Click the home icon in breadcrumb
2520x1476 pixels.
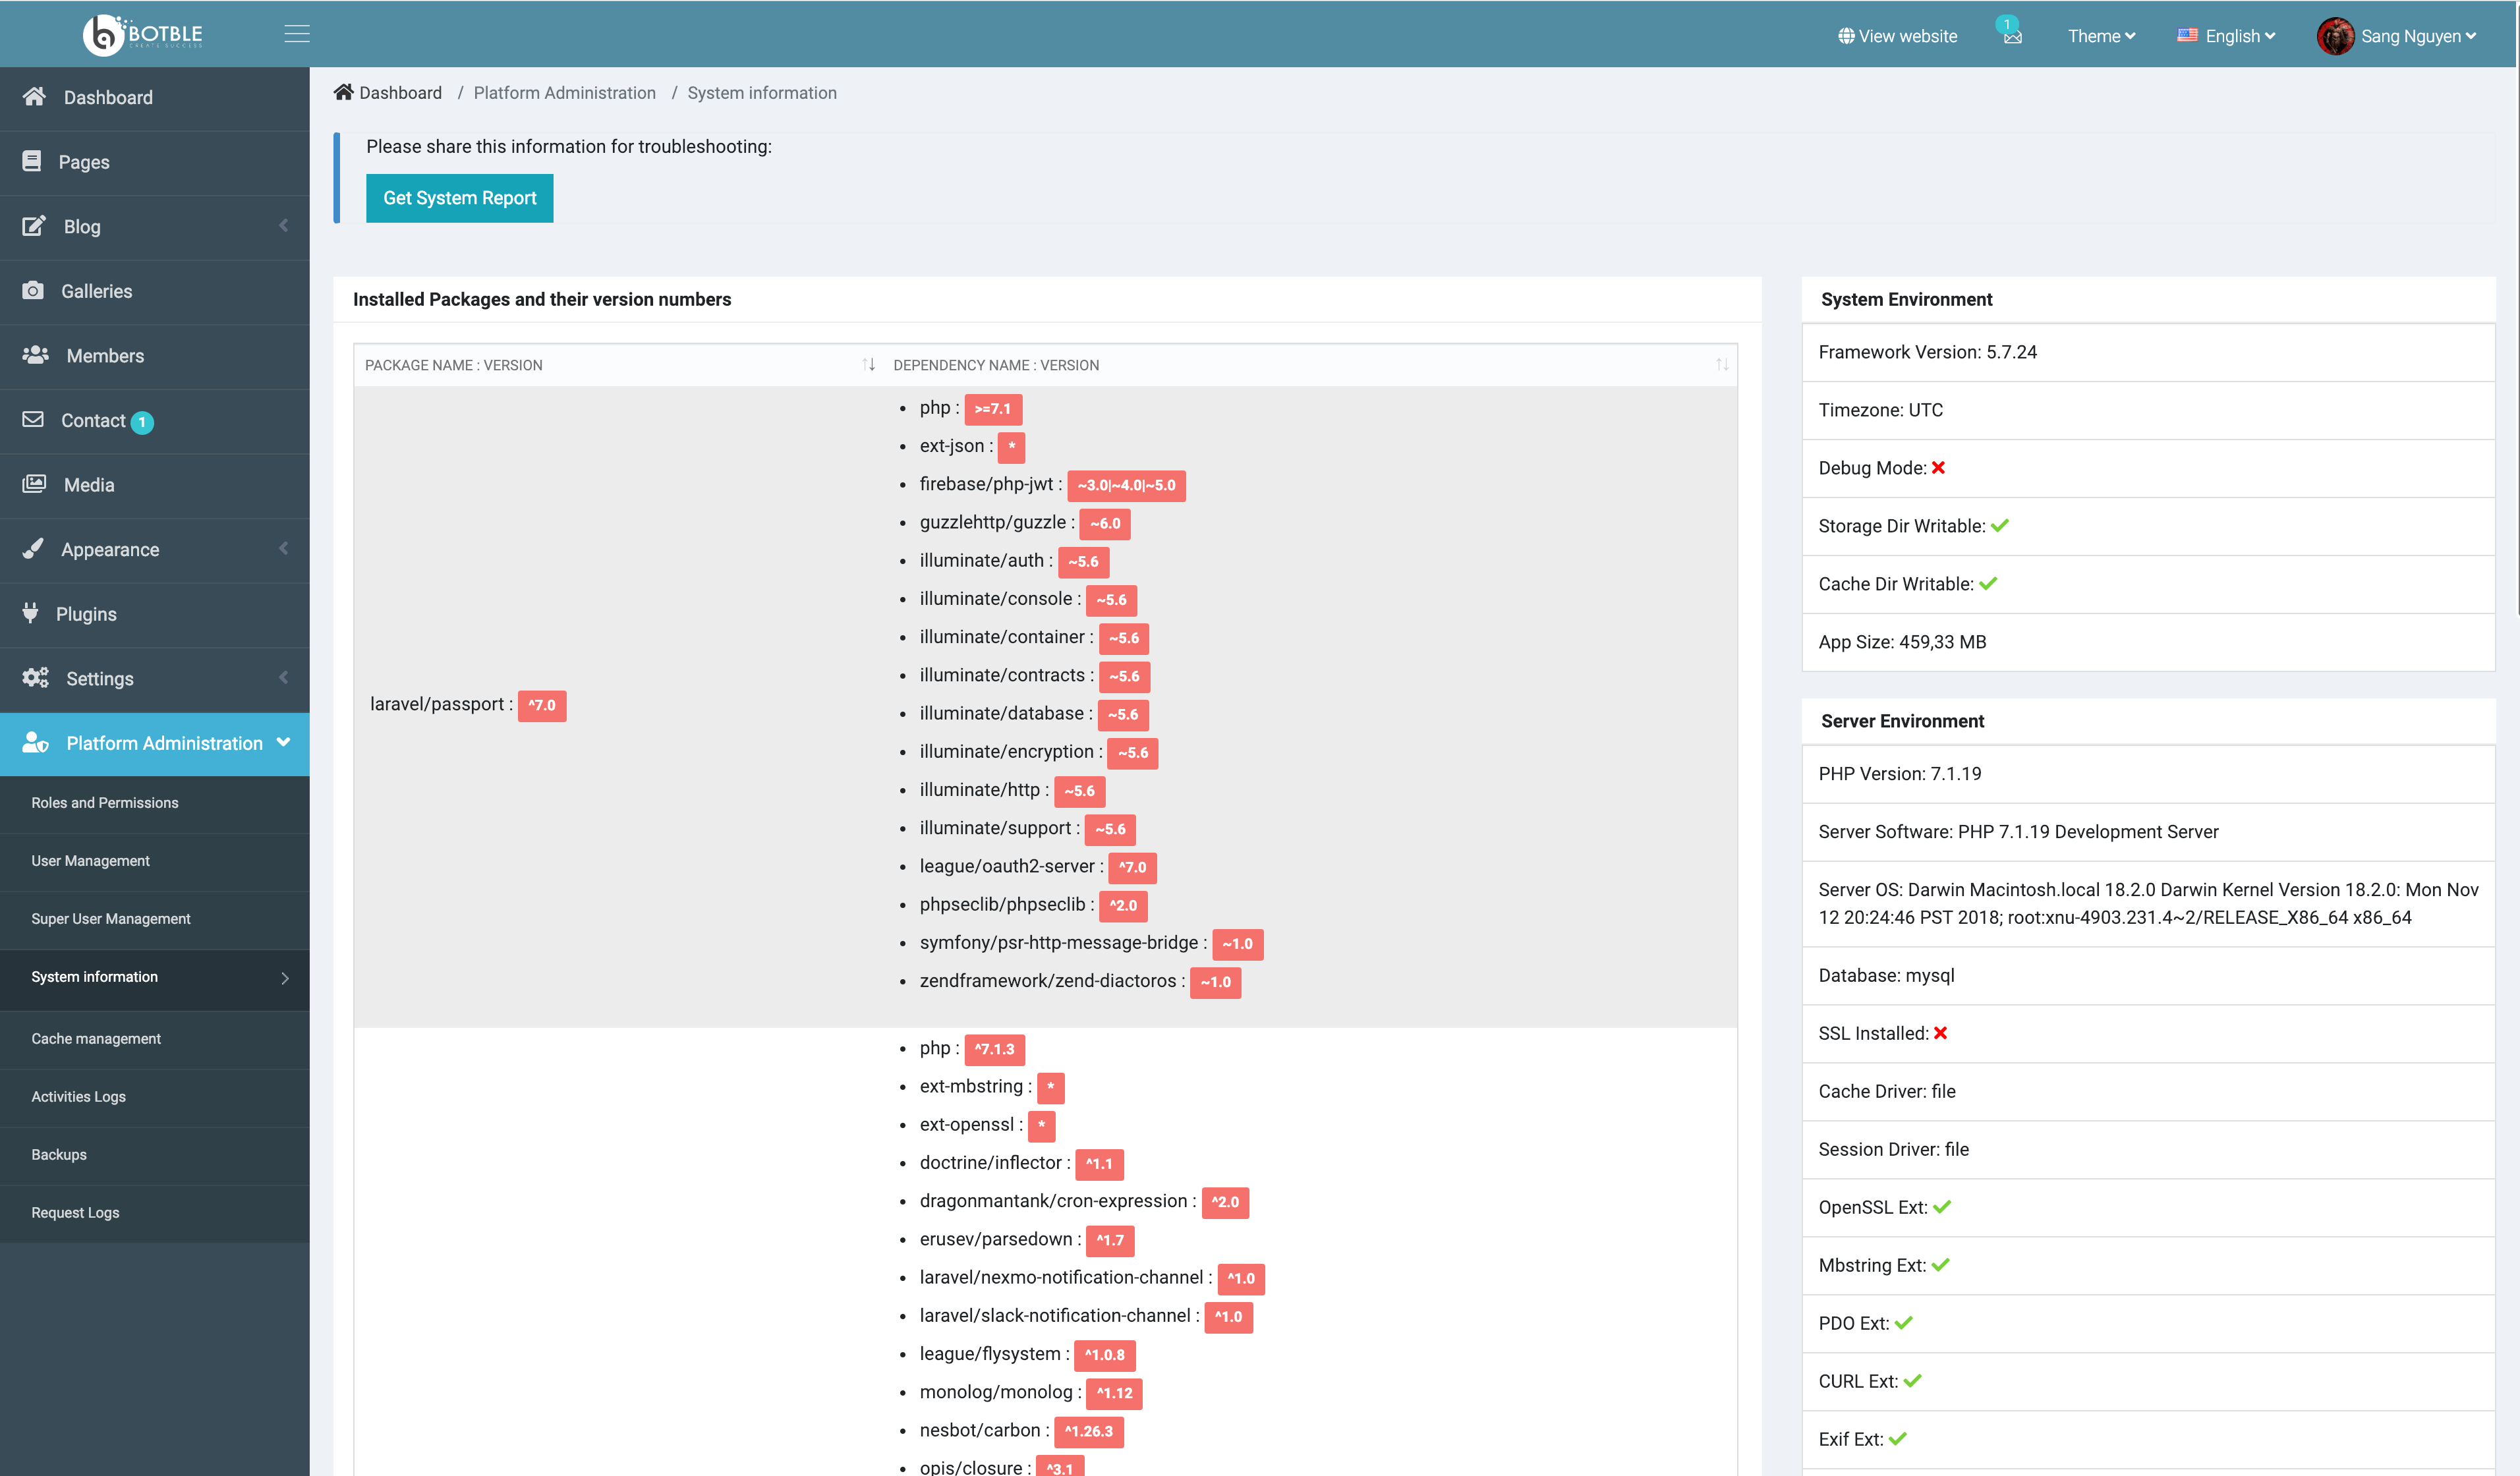pyautogui.click(x=343, y=93)
